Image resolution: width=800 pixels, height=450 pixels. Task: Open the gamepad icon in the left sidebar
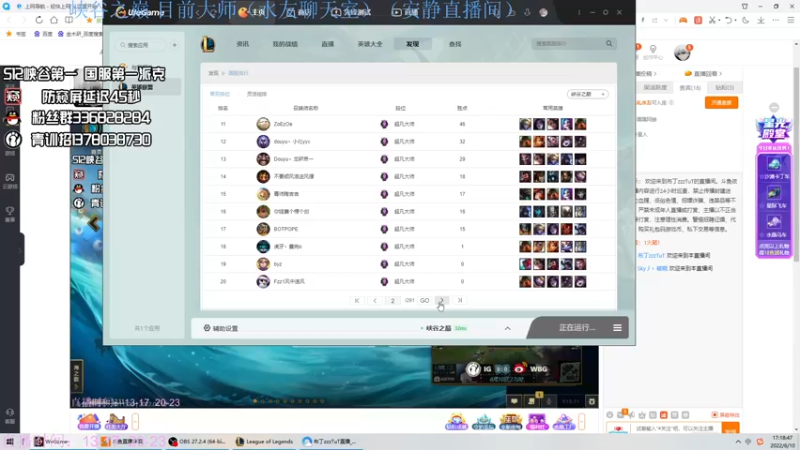tap(10, 178)
